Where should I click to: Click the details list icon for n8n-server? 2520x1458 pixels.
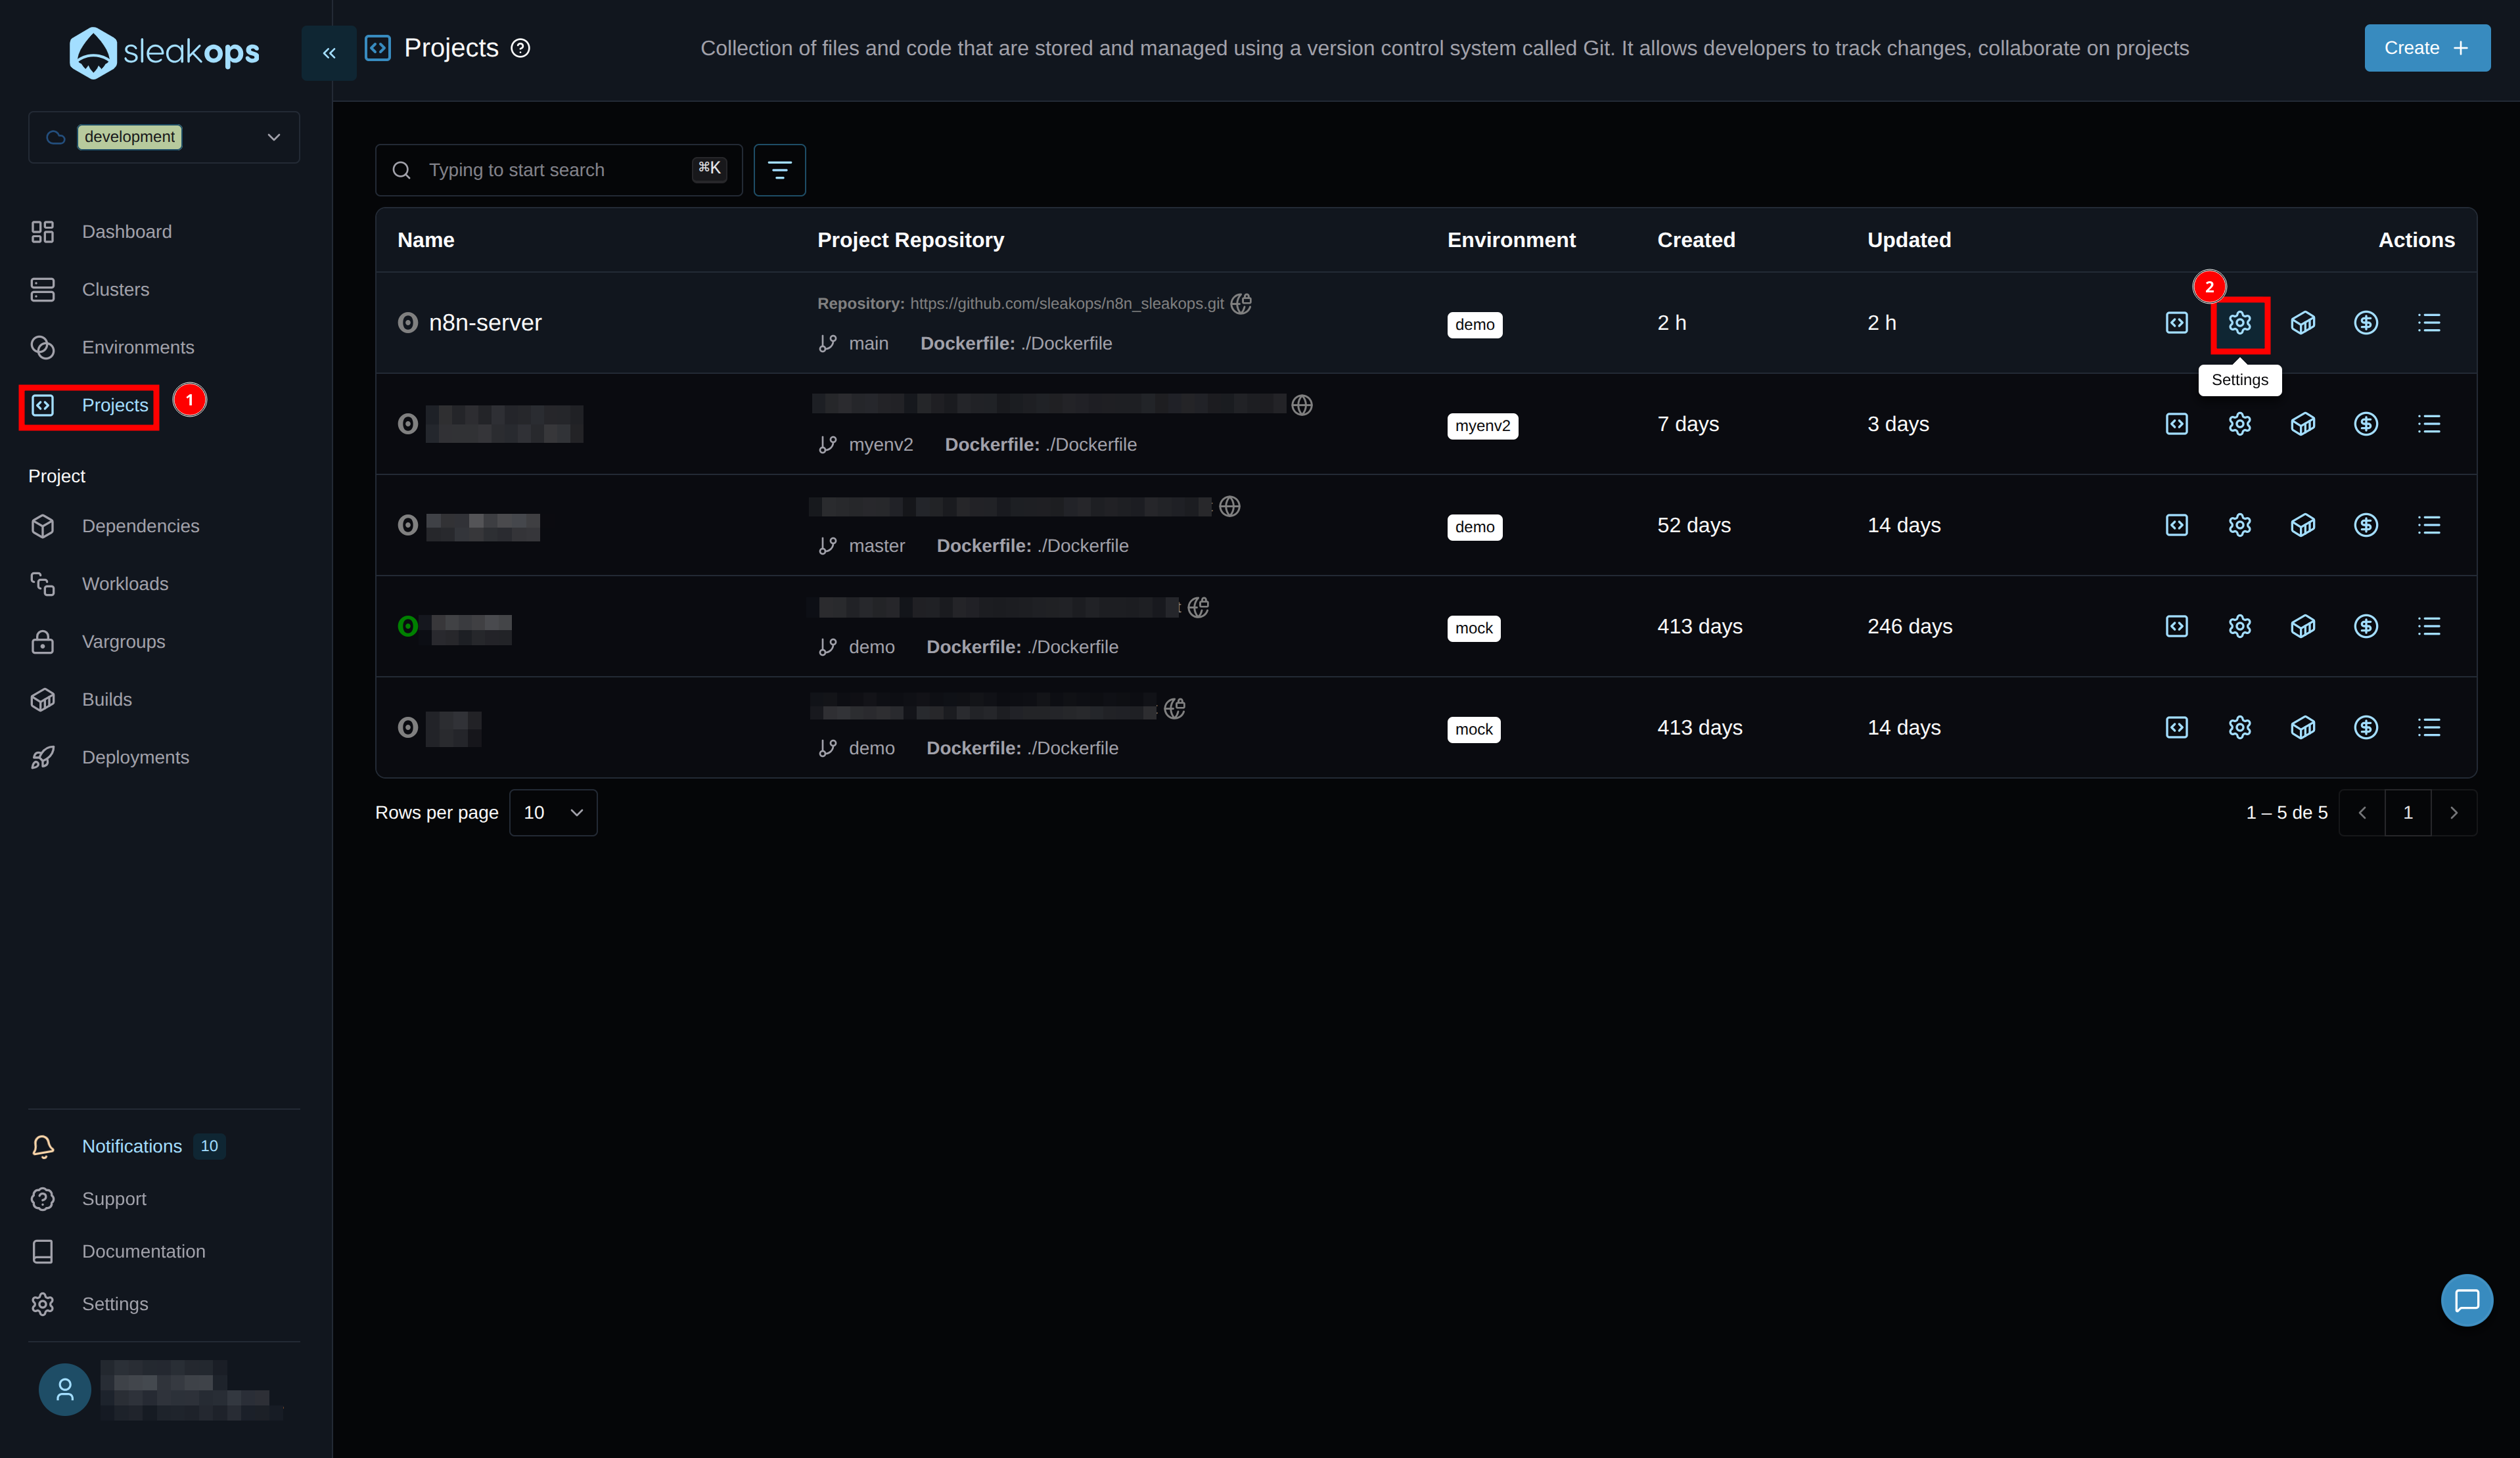pos(2430,322)
